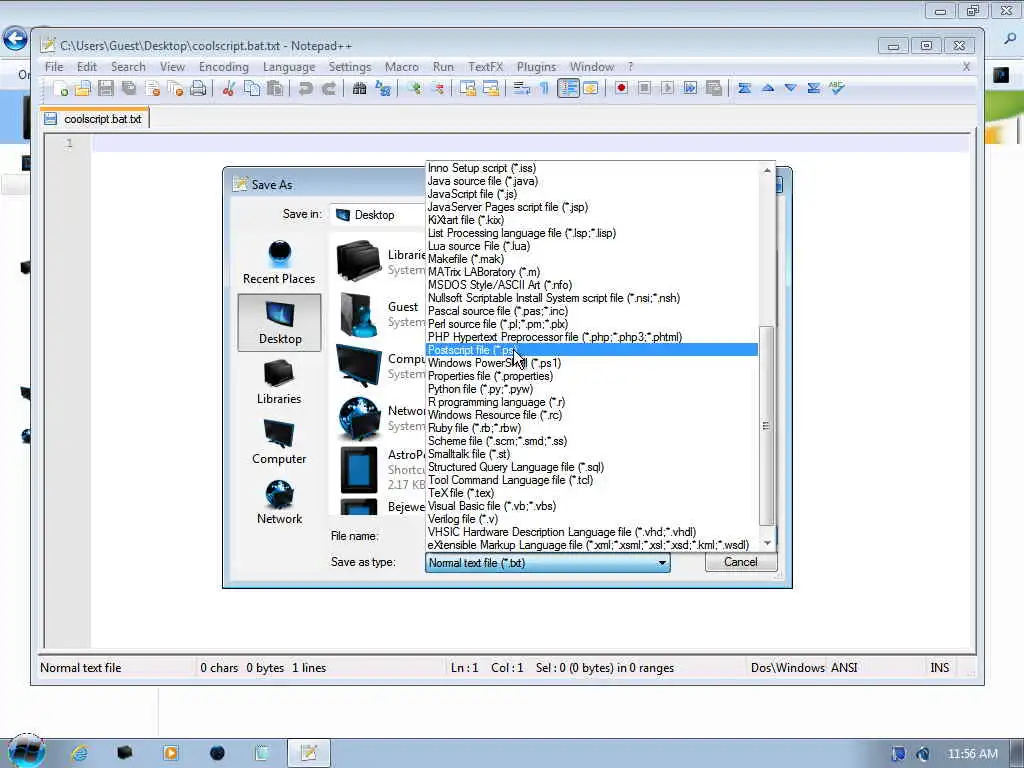The width and height of the screenshot is (1024, 768).
Task: Click the Zoom In toolbar icon
Action: [414, 88]
